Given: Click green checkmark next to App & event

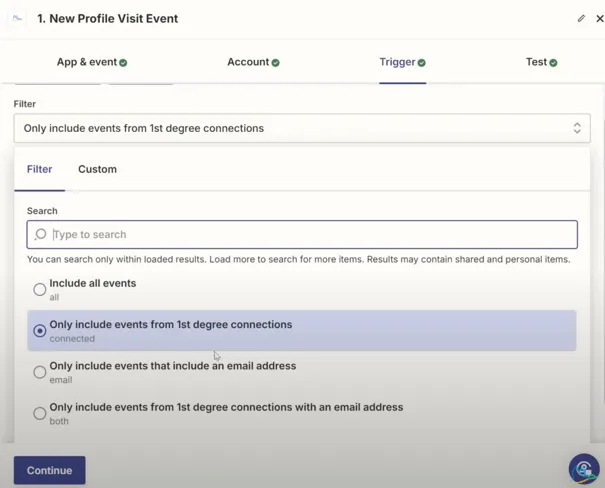Looking at the screenshot, I should [x=123, y=62].
